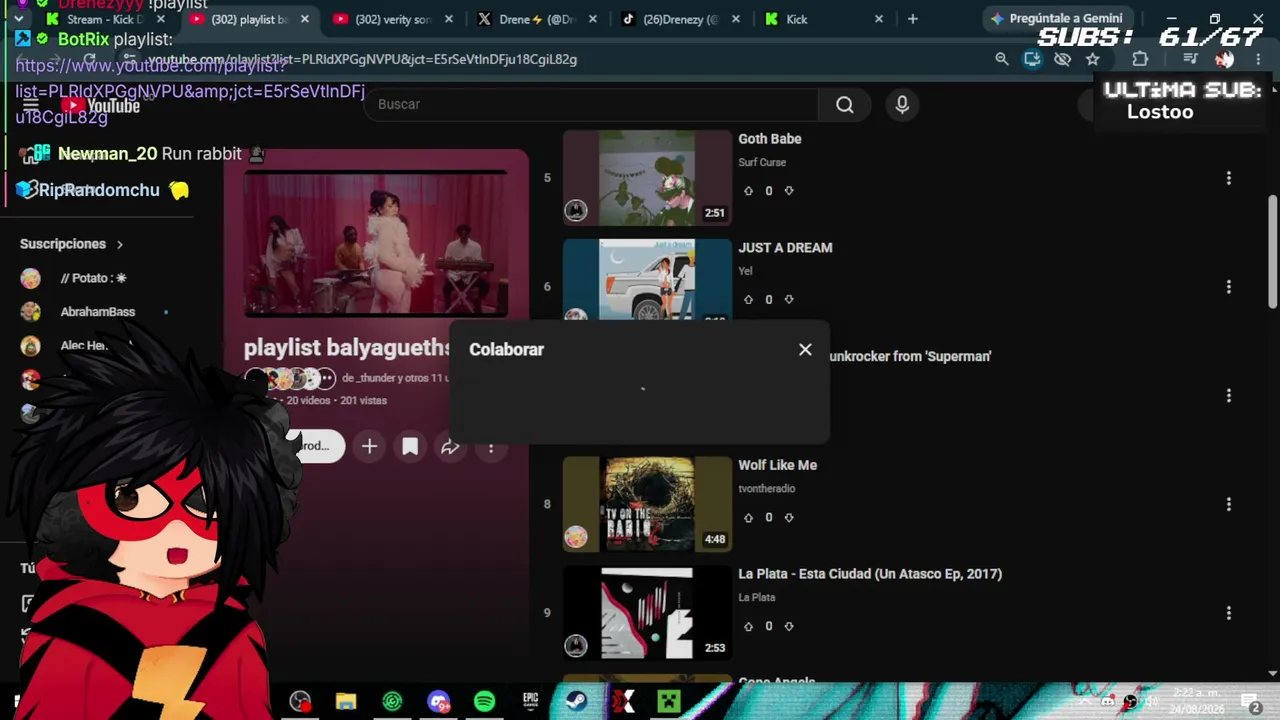Switch to the Drene X (Twitter) tab
Viewport: 1280px width, 720px height.
pos(537,19)
